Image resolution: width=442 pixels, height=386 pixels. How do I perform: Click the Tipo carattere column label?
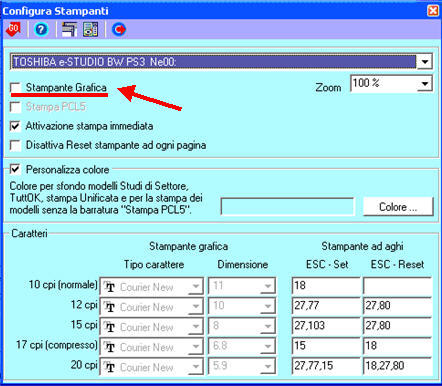click(154, 265)
